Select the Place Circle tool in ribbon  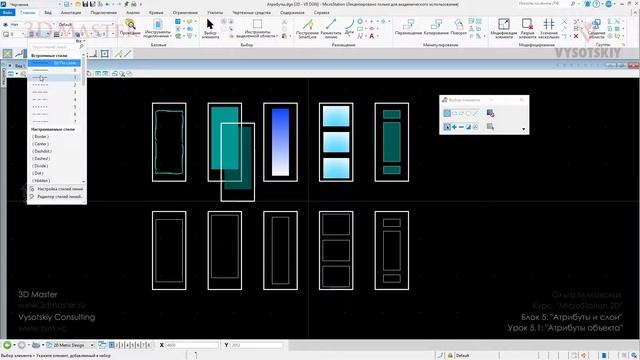coord(360,21)
